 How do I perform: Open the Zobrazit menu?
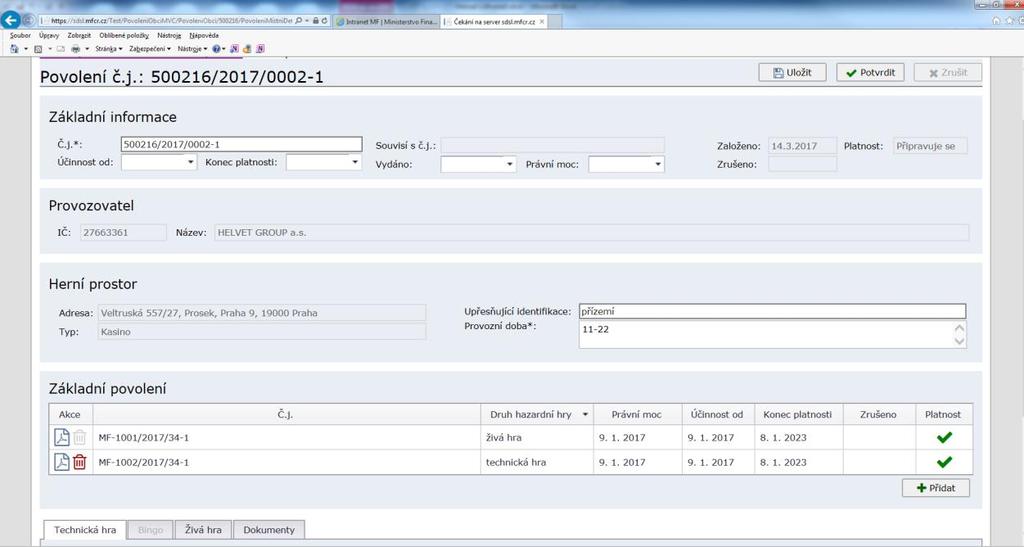pyautogui.click(x=79, y=35)
